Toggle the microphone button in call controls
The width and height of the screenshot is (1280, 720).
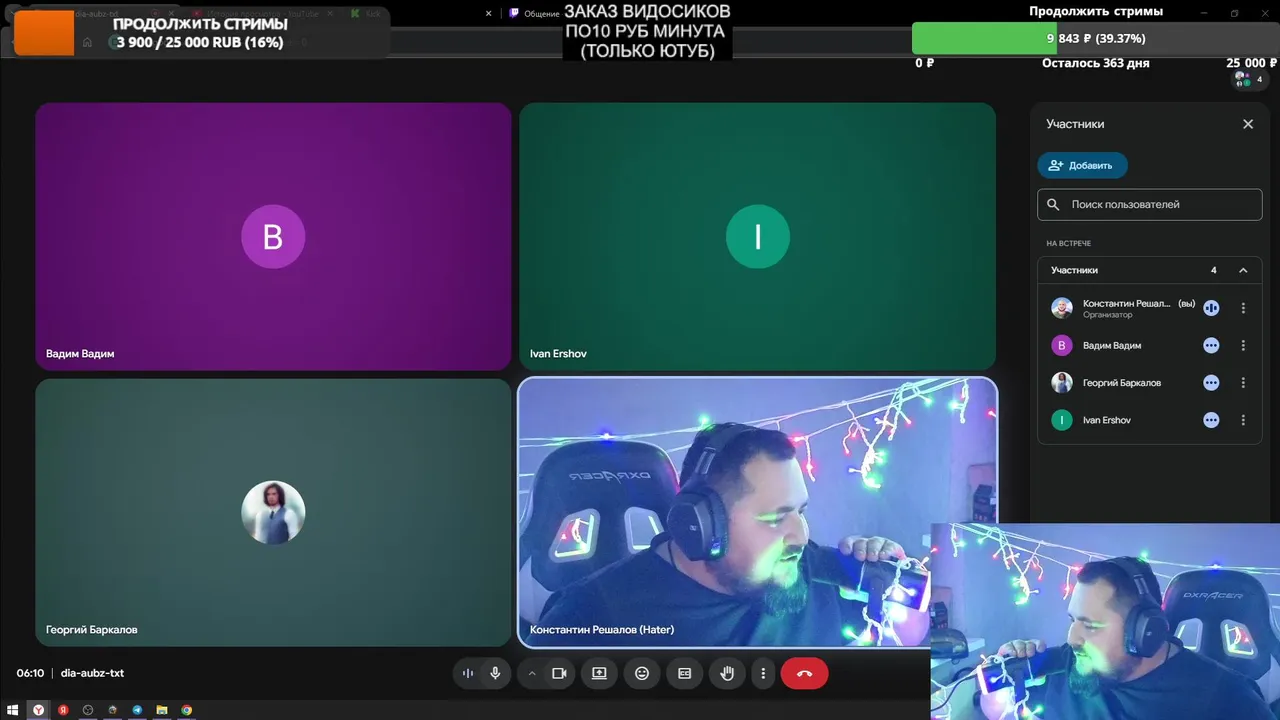pyautogui.click(x=495, y=673)
